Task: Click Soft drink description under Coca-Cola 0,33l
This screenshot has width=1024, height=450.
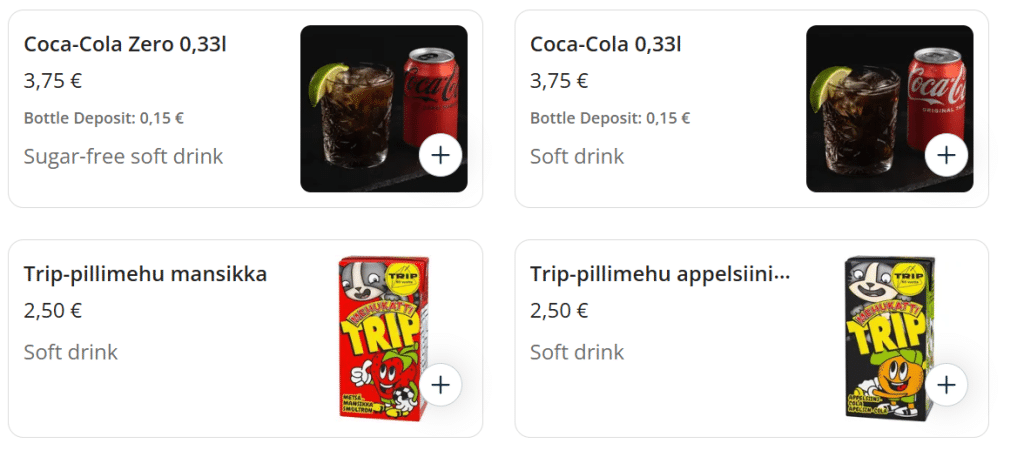Action: pos(577,156)
